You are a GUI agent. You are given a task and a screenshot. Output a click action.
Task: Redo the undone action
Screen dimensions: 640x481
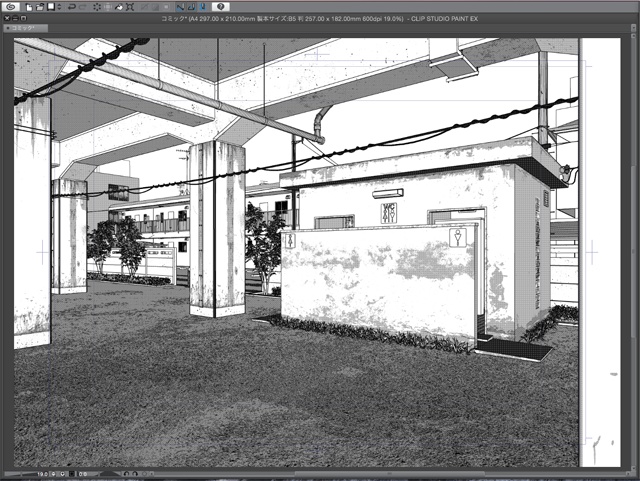[82, 7]
